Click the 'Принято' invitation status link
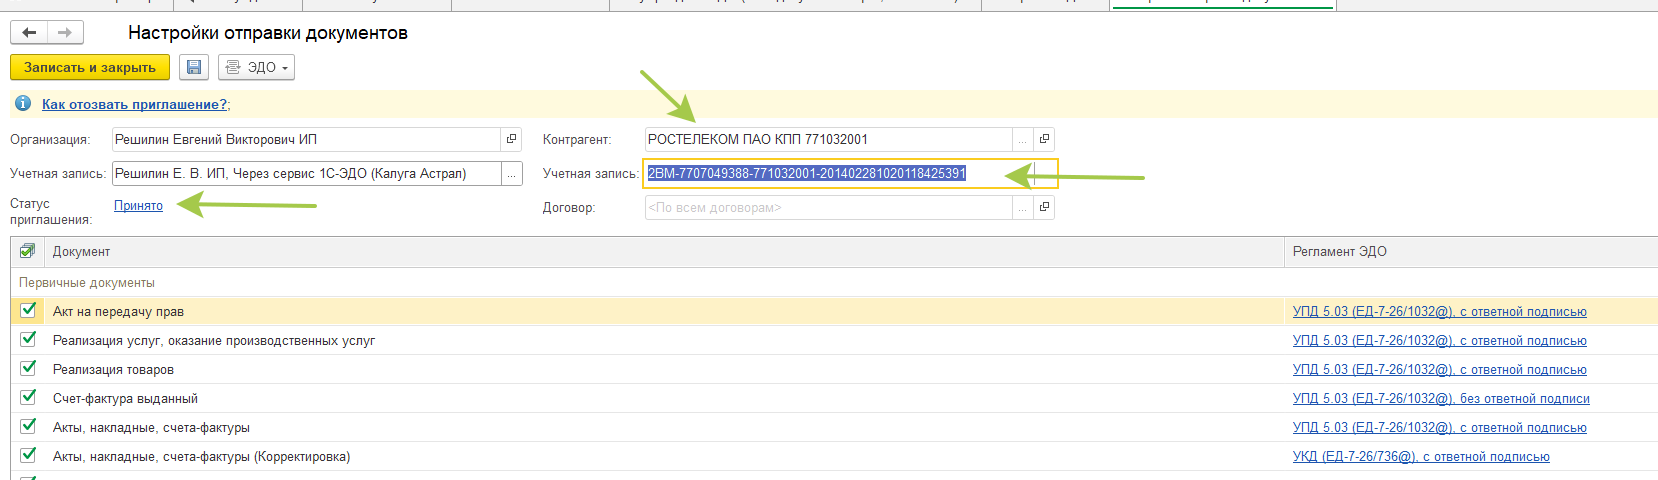The image size is (1658, 480). click(138, 206)
